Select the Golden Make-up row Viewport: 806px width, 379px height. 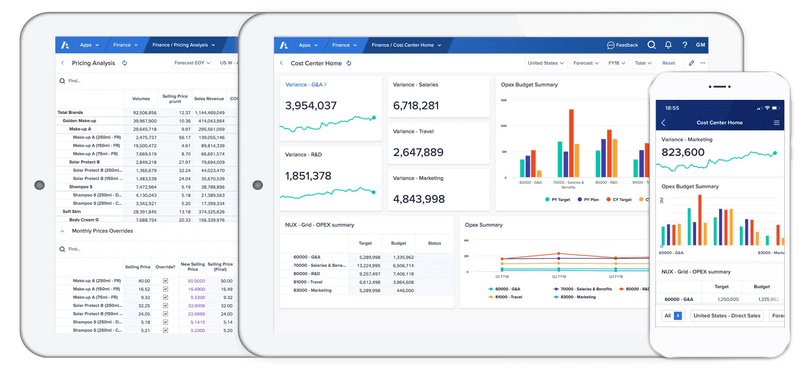147,121
